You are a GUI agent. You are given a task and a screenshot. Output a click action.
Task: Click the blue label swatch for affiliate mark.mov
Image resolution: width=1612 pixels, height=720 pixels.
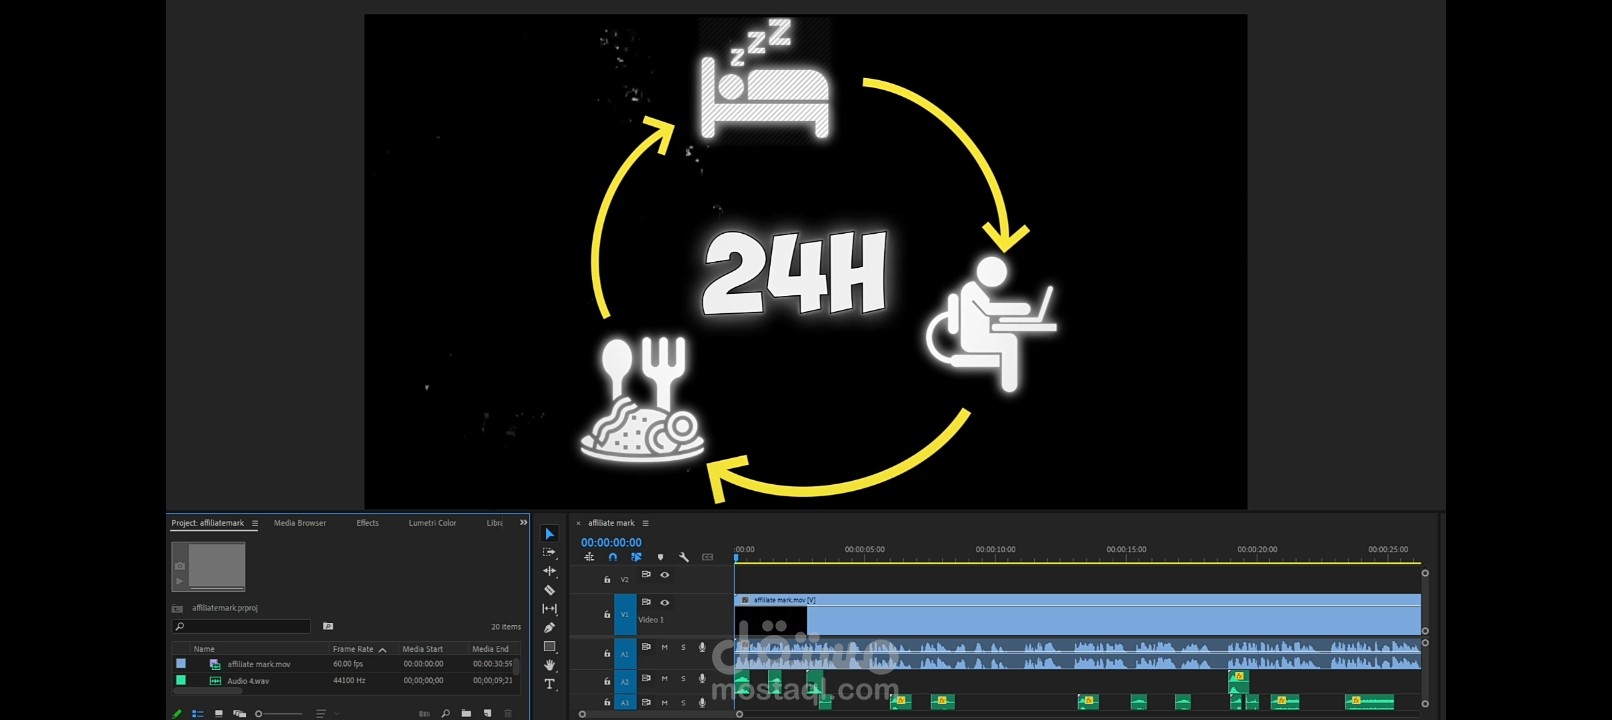pyautogui.click(x=181, y=663)
